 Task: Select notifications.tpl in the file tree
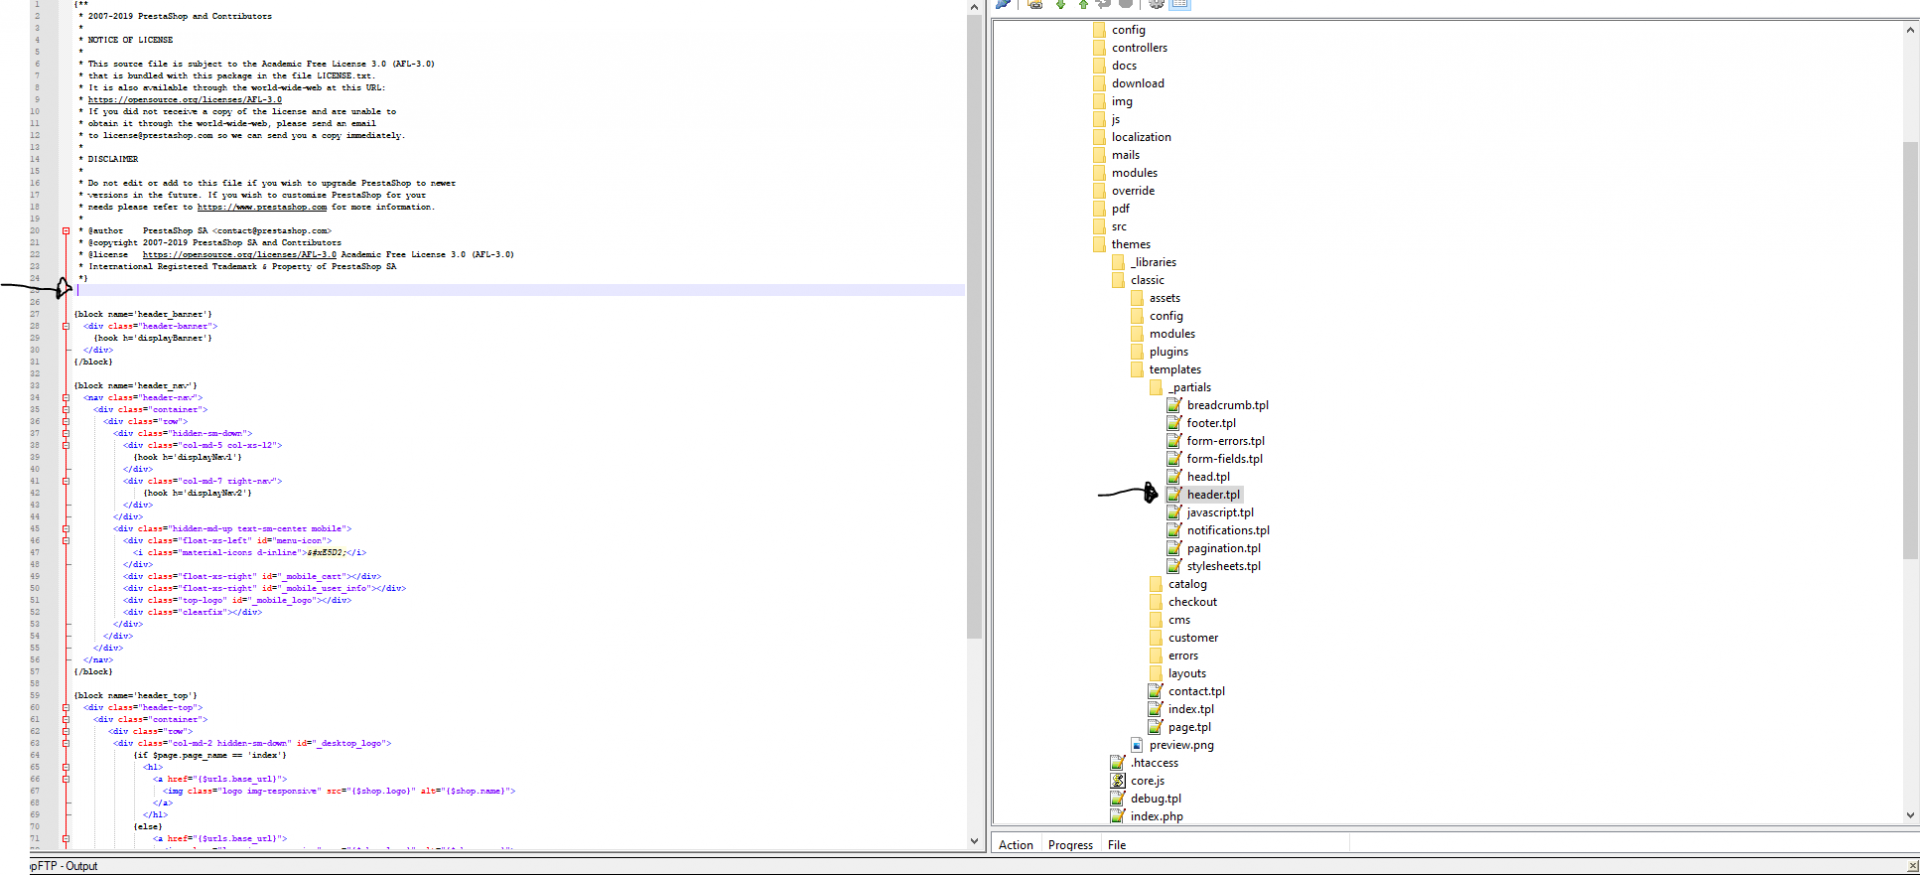tap(1228, 530)
